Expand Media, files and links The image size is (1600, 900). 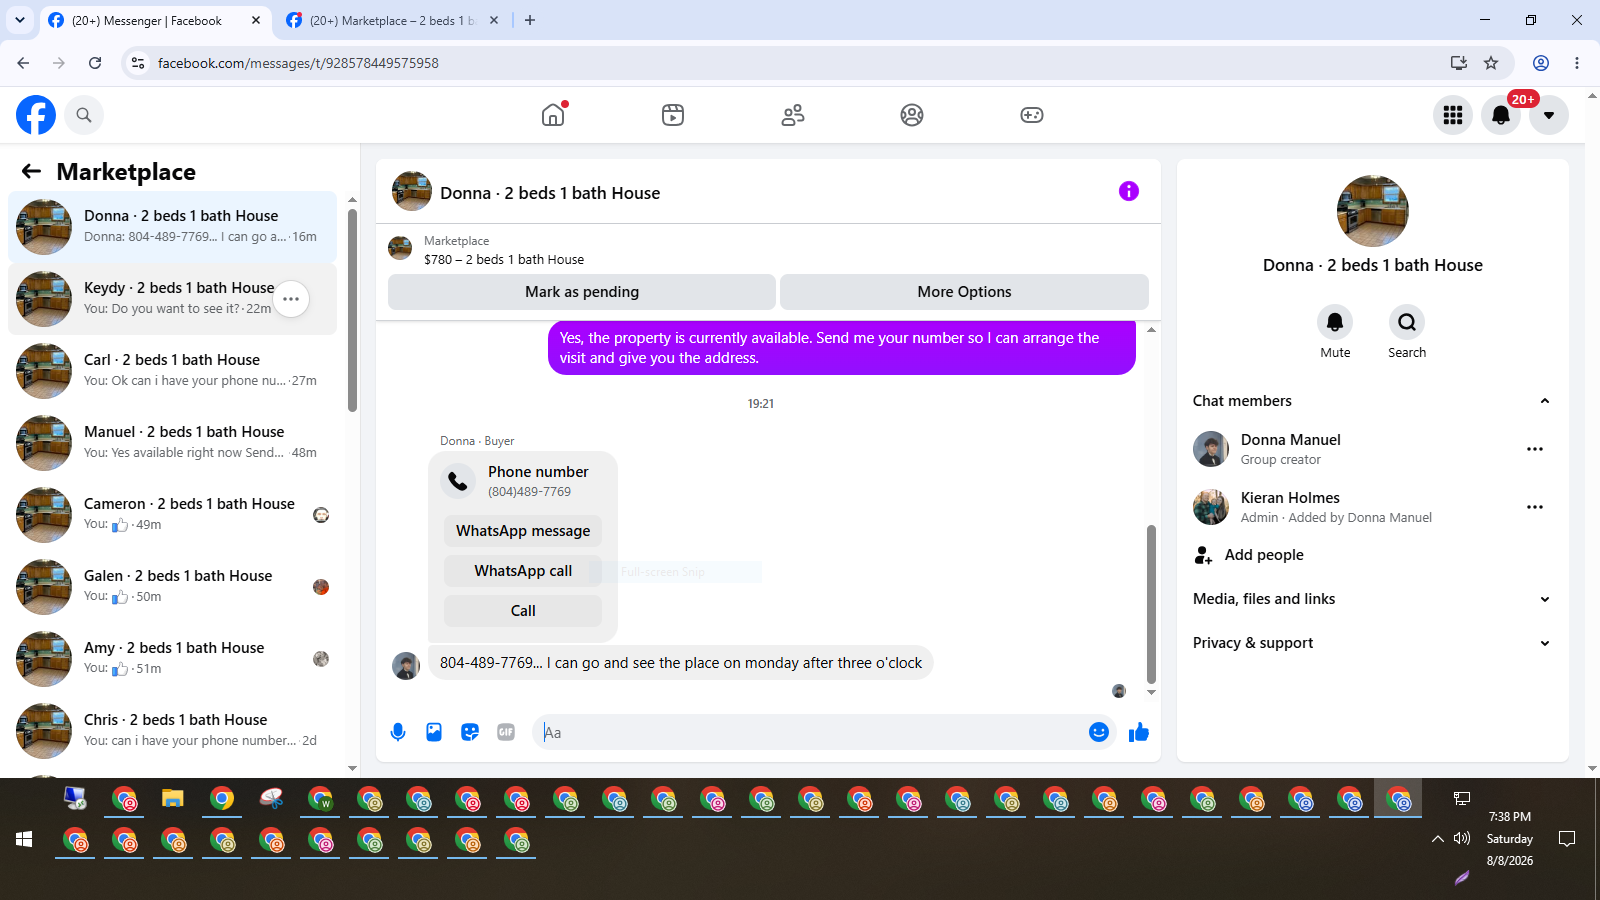1371,599
